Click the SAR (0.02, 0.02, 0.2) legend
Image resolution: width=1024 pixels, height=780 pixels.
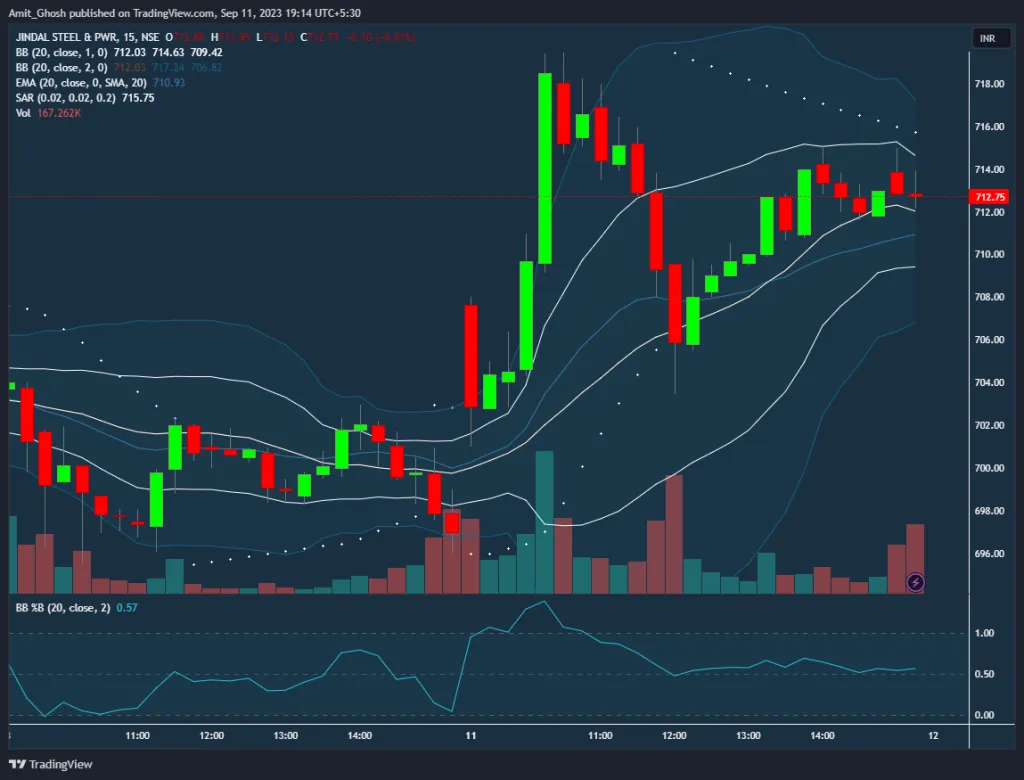[x=65, y=98]
